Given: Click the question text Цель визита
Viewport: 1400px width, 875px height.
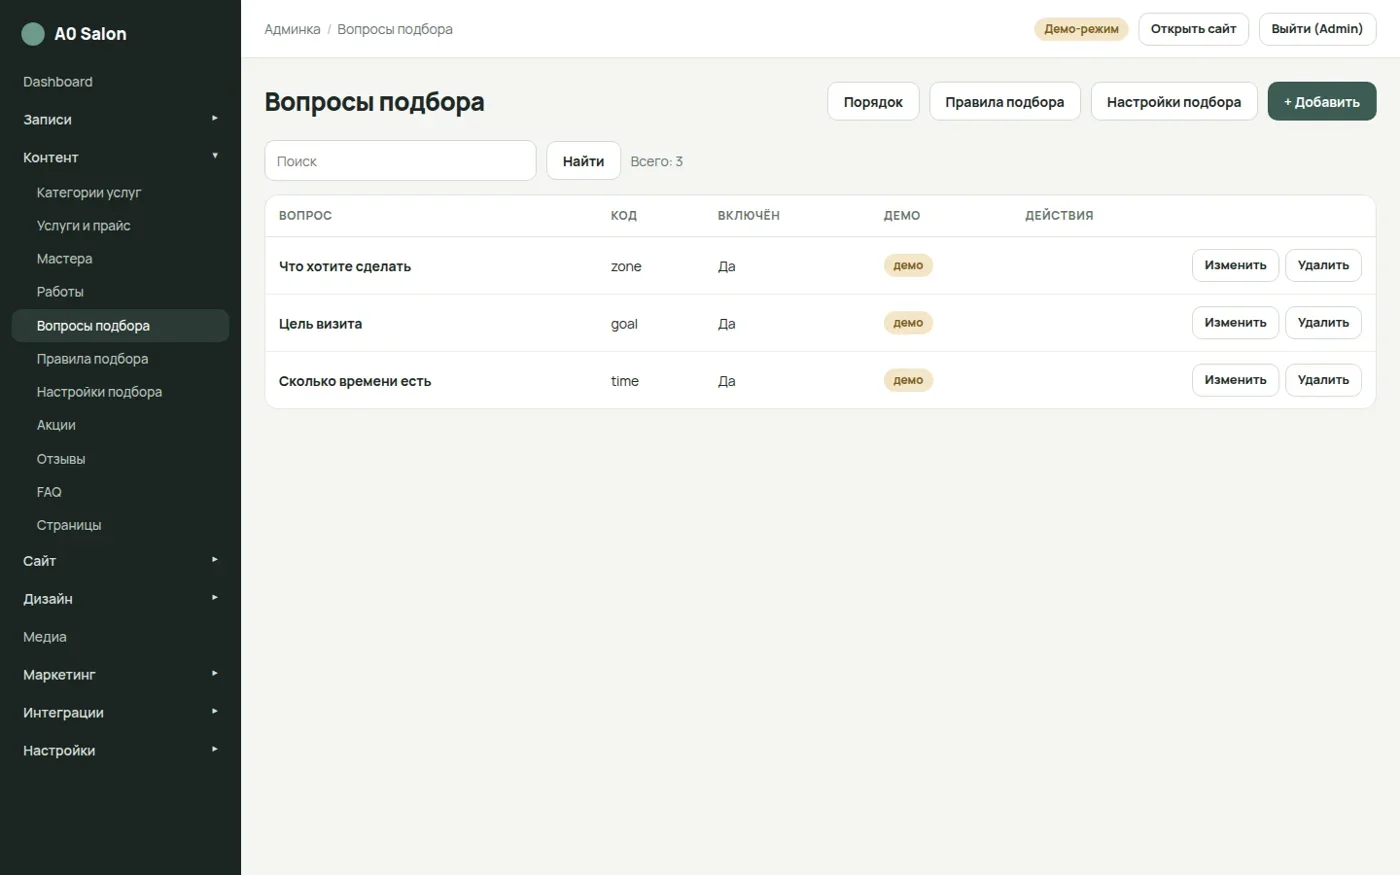Looking at the screenshot, I should [x=320, y=324].
